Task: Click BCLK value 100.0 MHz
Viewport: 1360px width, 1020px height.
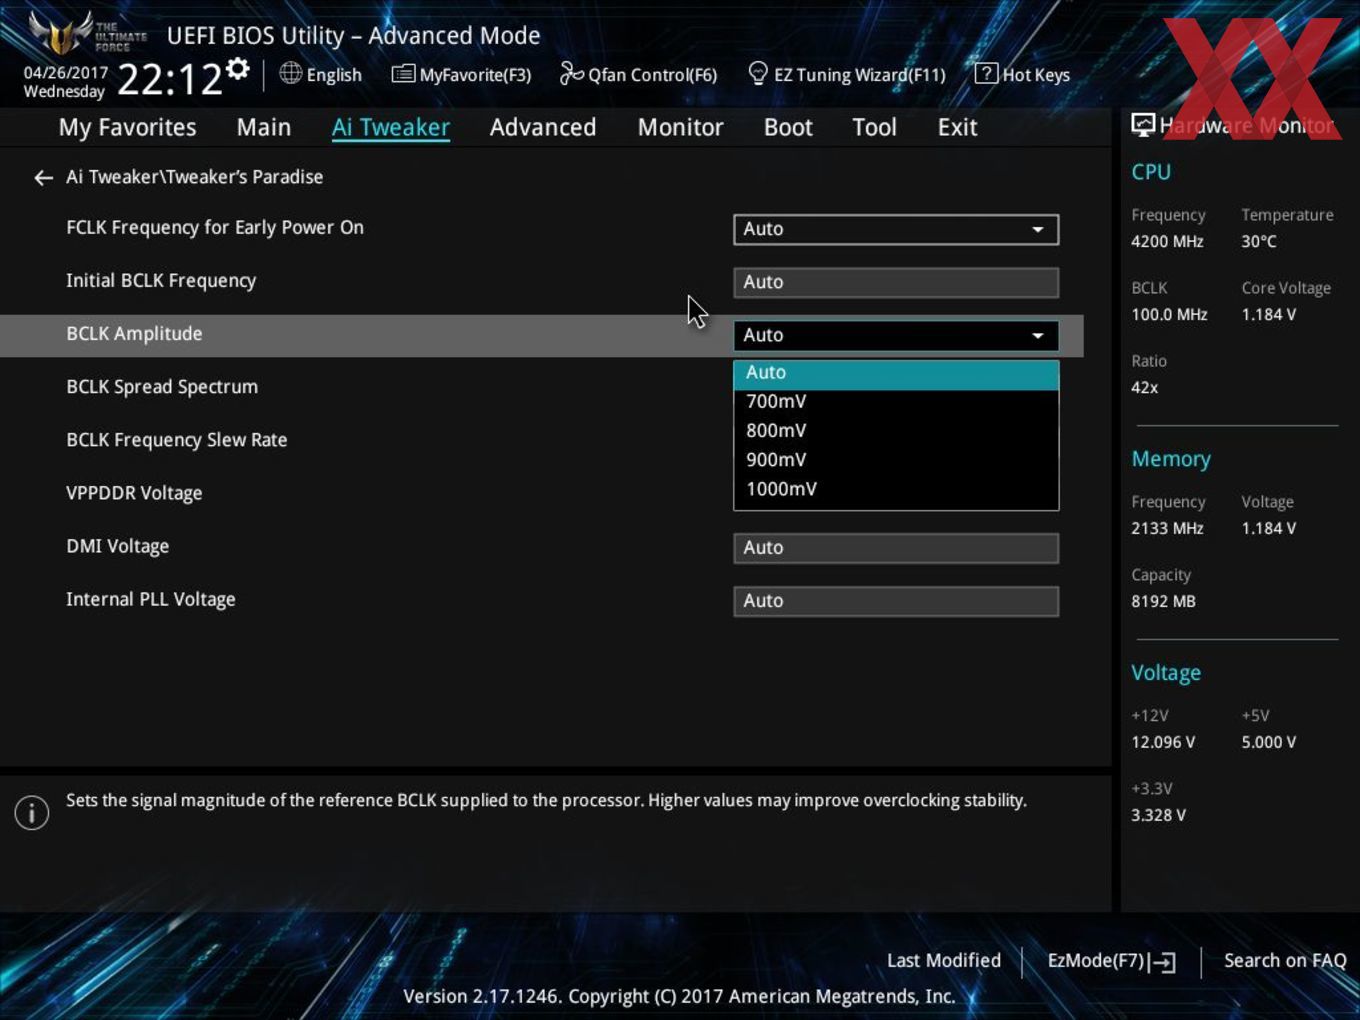Action: coord(1169,314)
